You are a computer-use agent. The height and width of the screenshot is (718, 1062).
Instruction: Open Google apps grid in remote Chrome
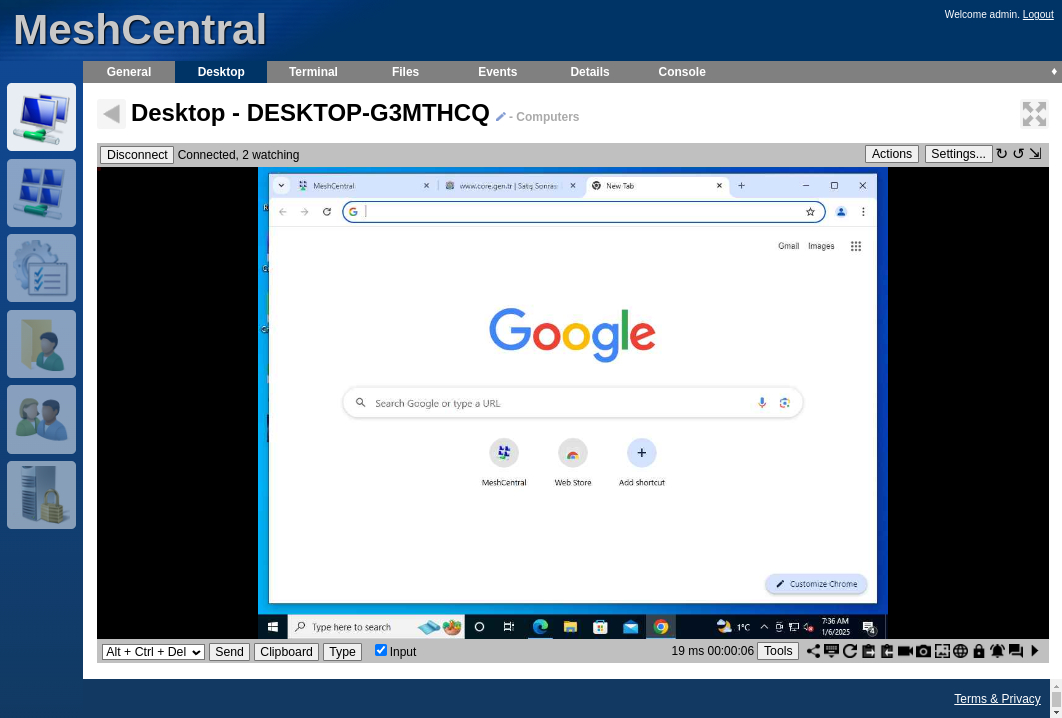click(x=855, y=246)
